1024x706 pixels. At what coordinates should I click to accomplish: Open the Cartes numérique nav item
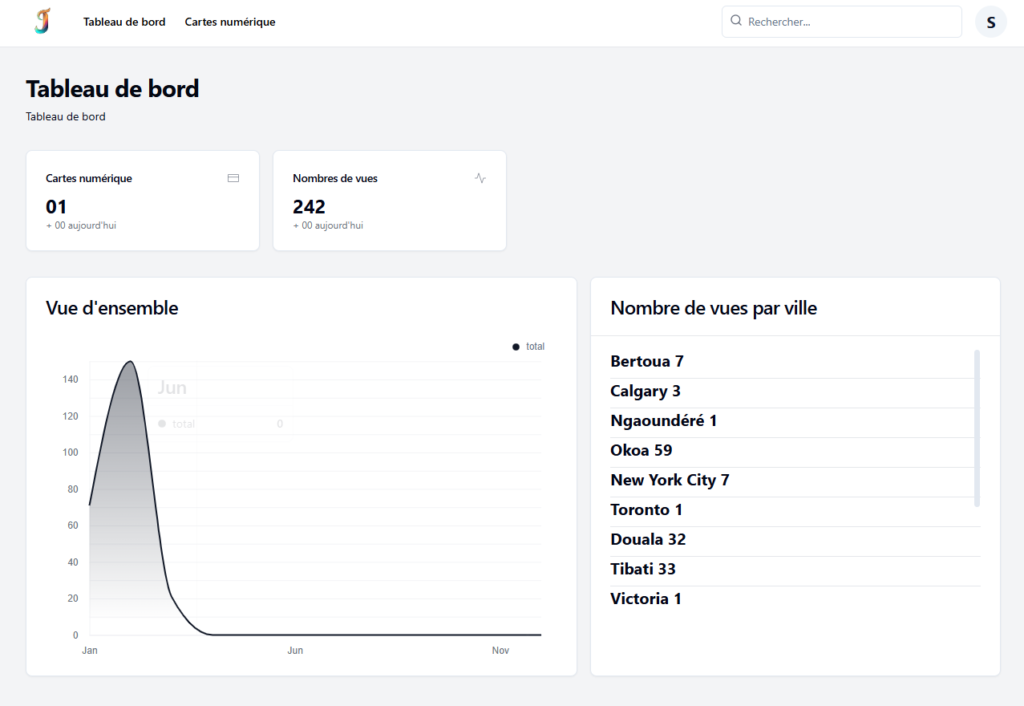[230, 21]
